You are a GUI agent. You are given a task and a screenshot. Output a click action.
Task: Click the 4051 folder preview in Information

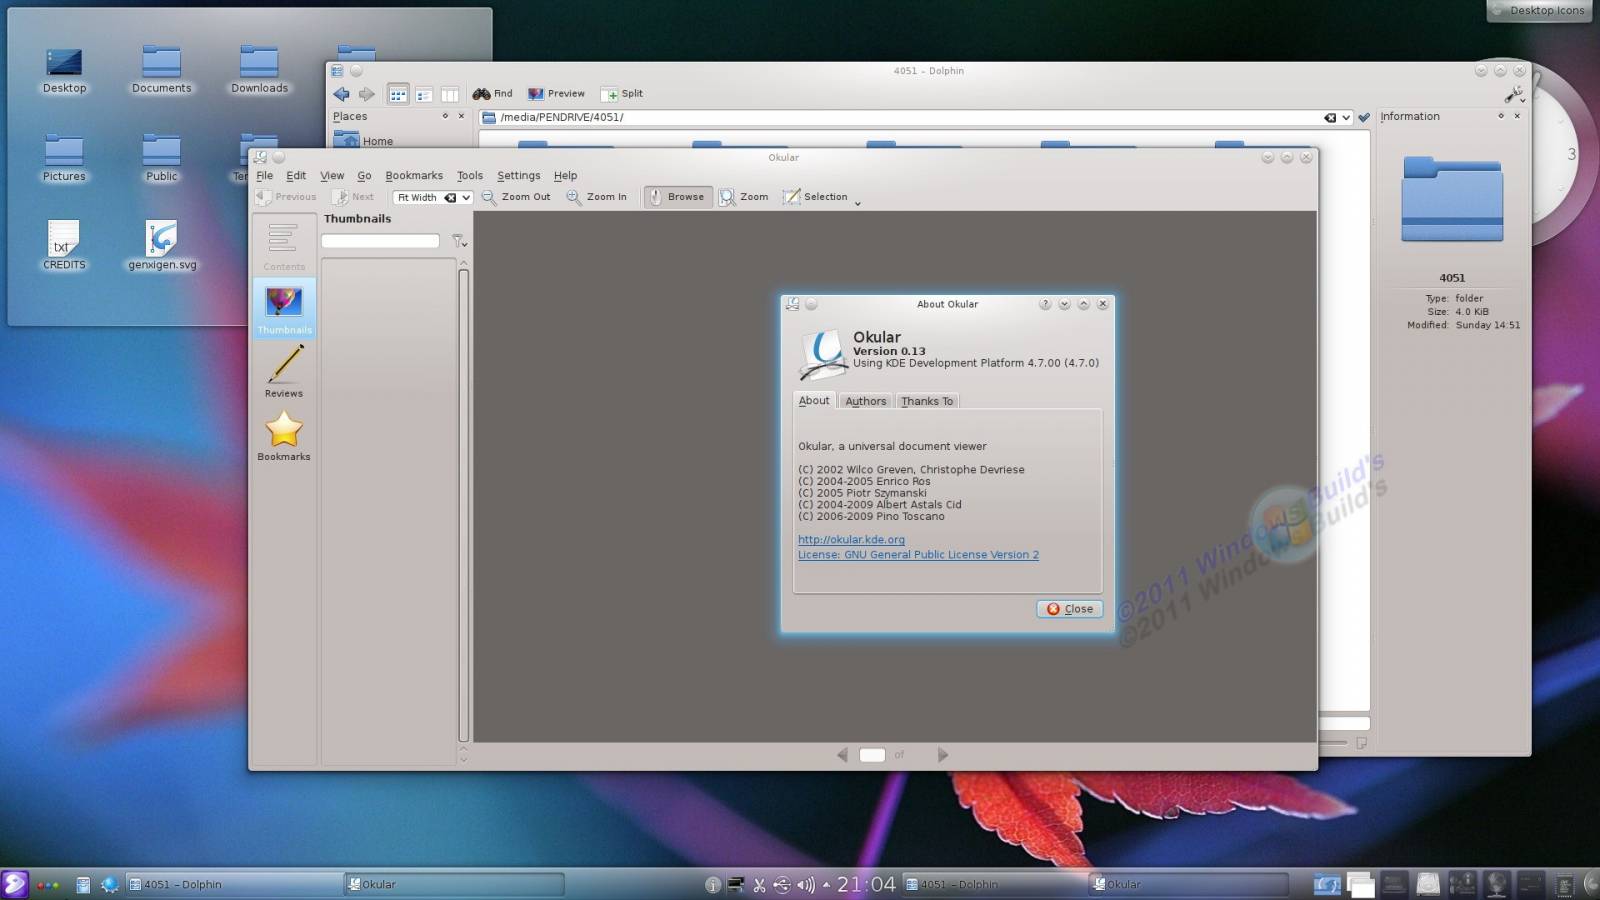(1452, 198)
